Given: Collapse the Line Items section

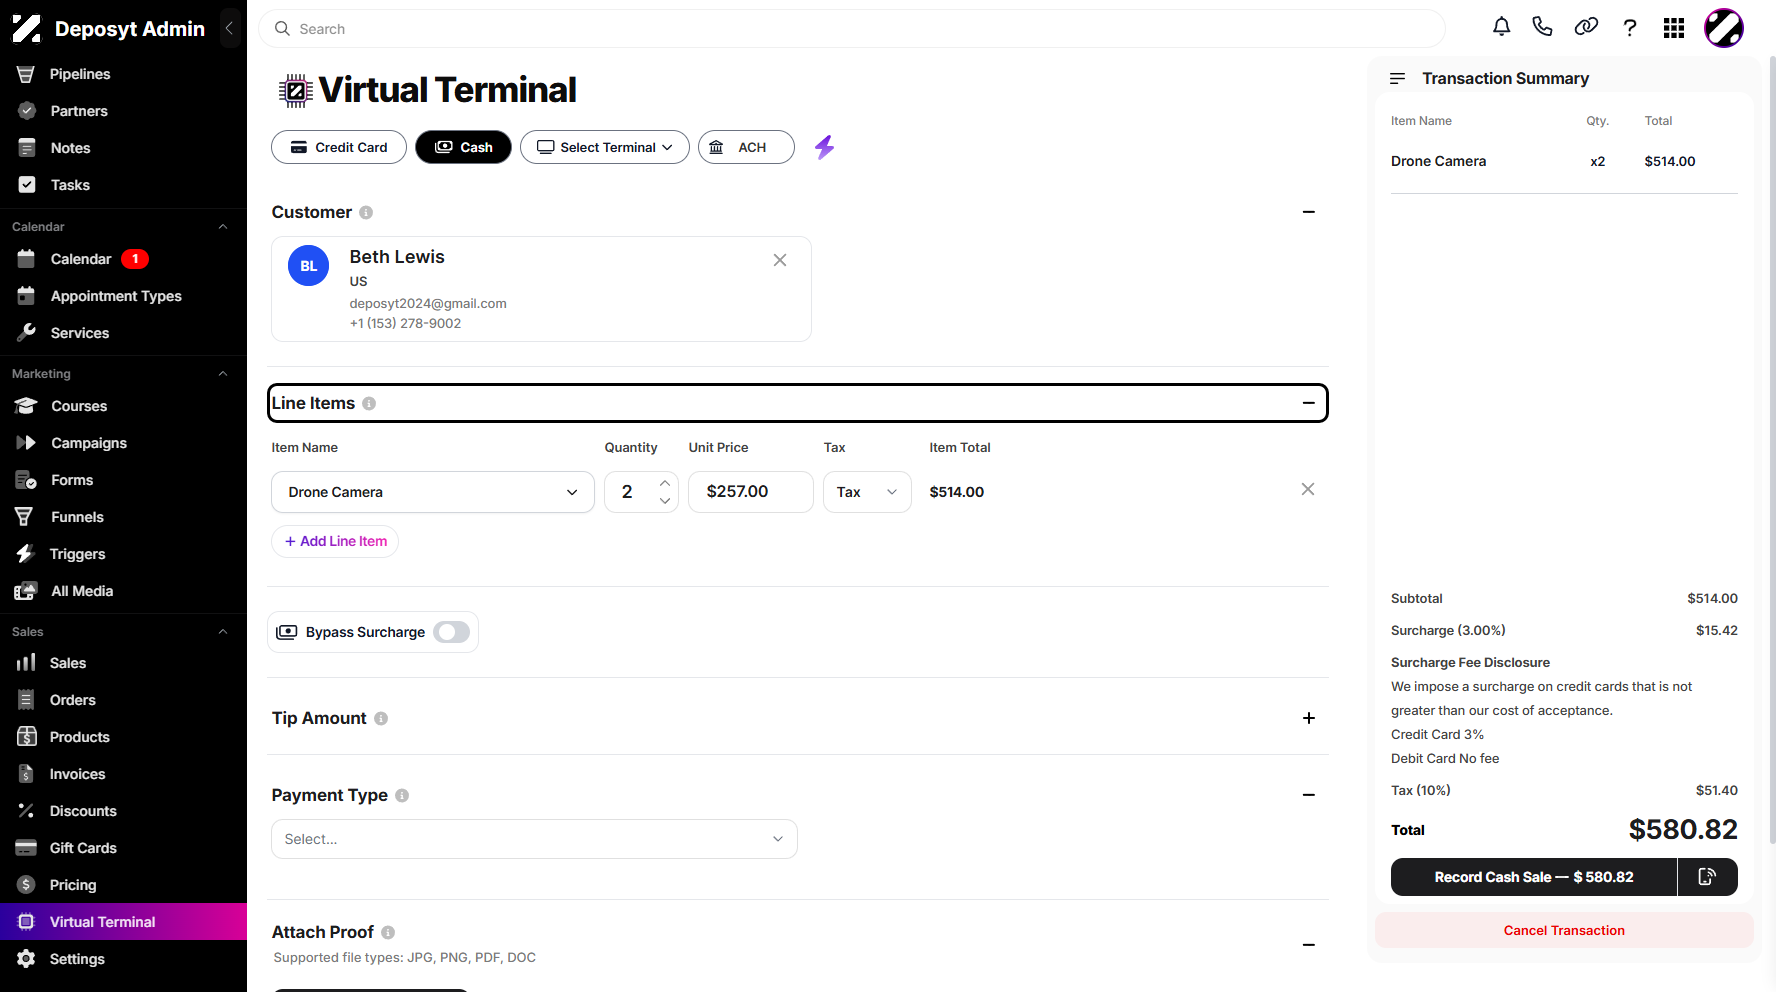Looking at the screenshot, I should (1308, 403).
